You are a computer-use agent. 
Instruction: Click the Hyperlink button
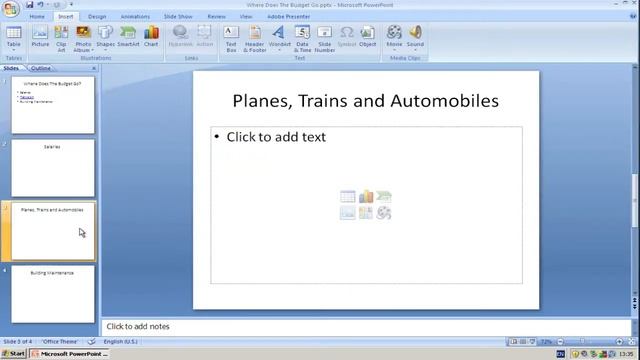coord(180,37)
